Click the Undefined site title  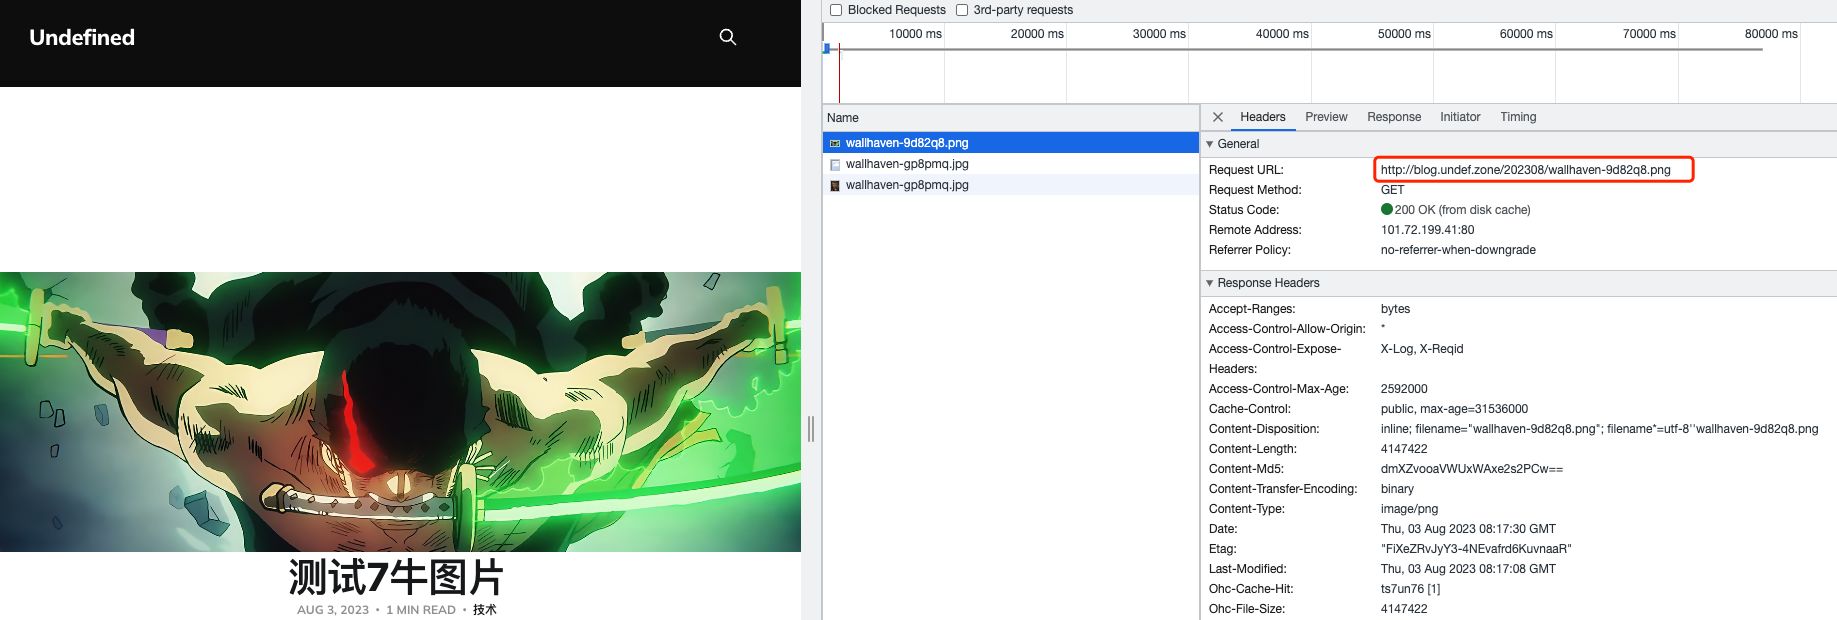tap(82, 37)
